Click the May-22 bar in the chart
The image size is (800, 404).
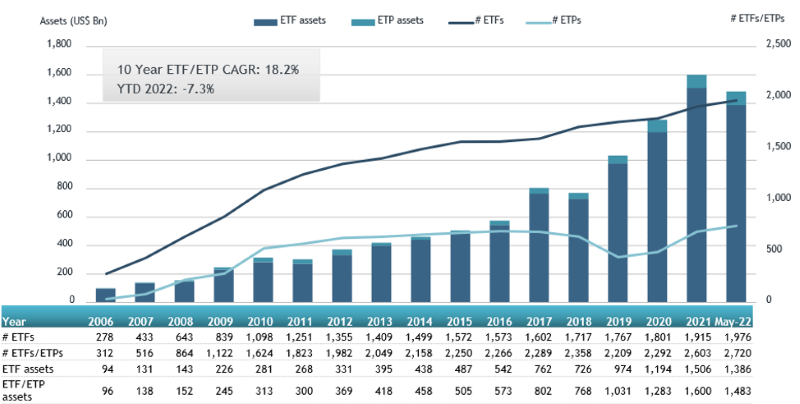(736, 198)
